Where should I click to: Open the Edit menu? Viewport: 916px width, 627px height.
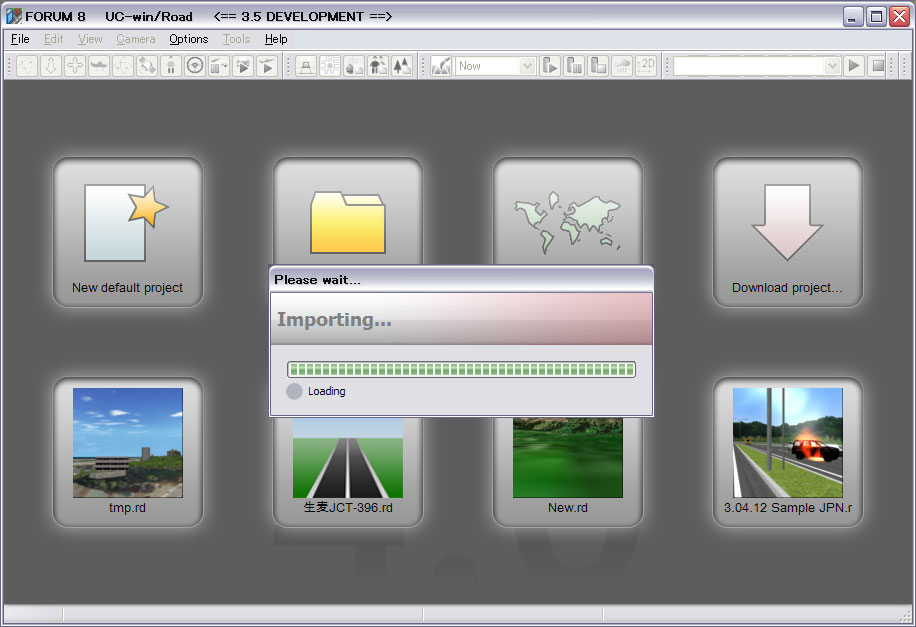pos(53,39)
